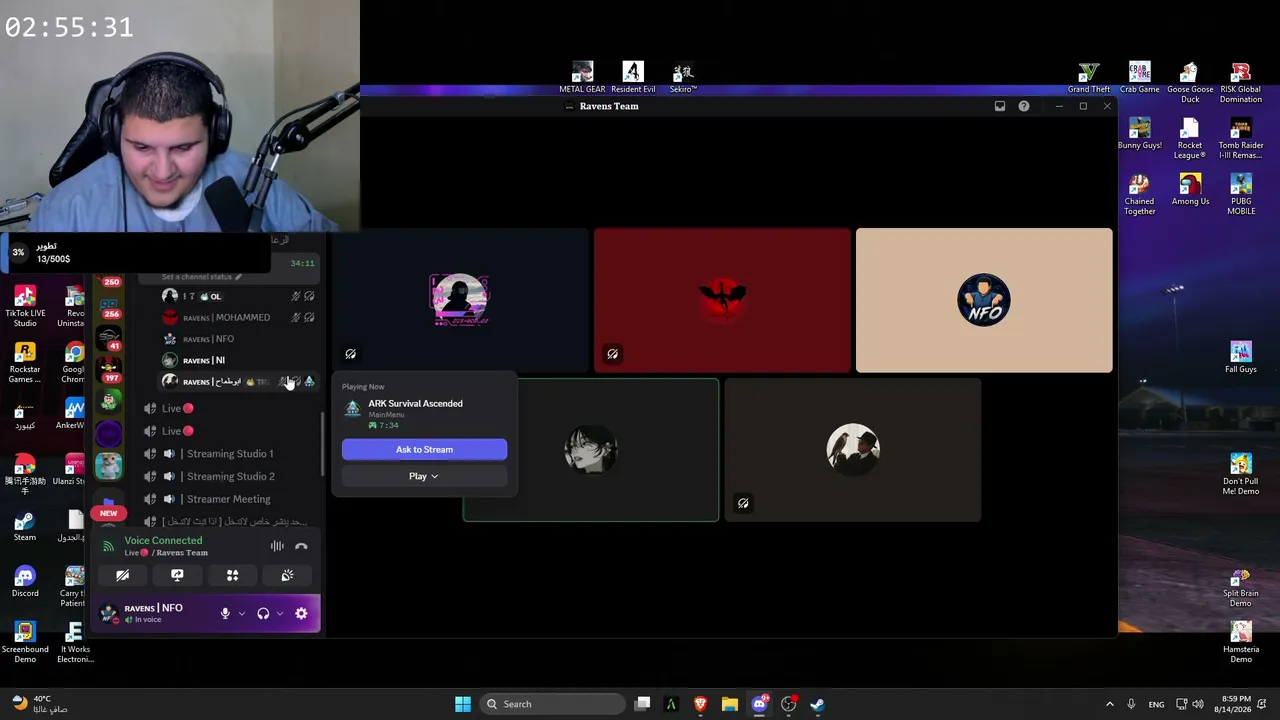Screen dimensions: 1280x720
Task: Open Steam from the taskbar
Action: [x=817, y=704]
